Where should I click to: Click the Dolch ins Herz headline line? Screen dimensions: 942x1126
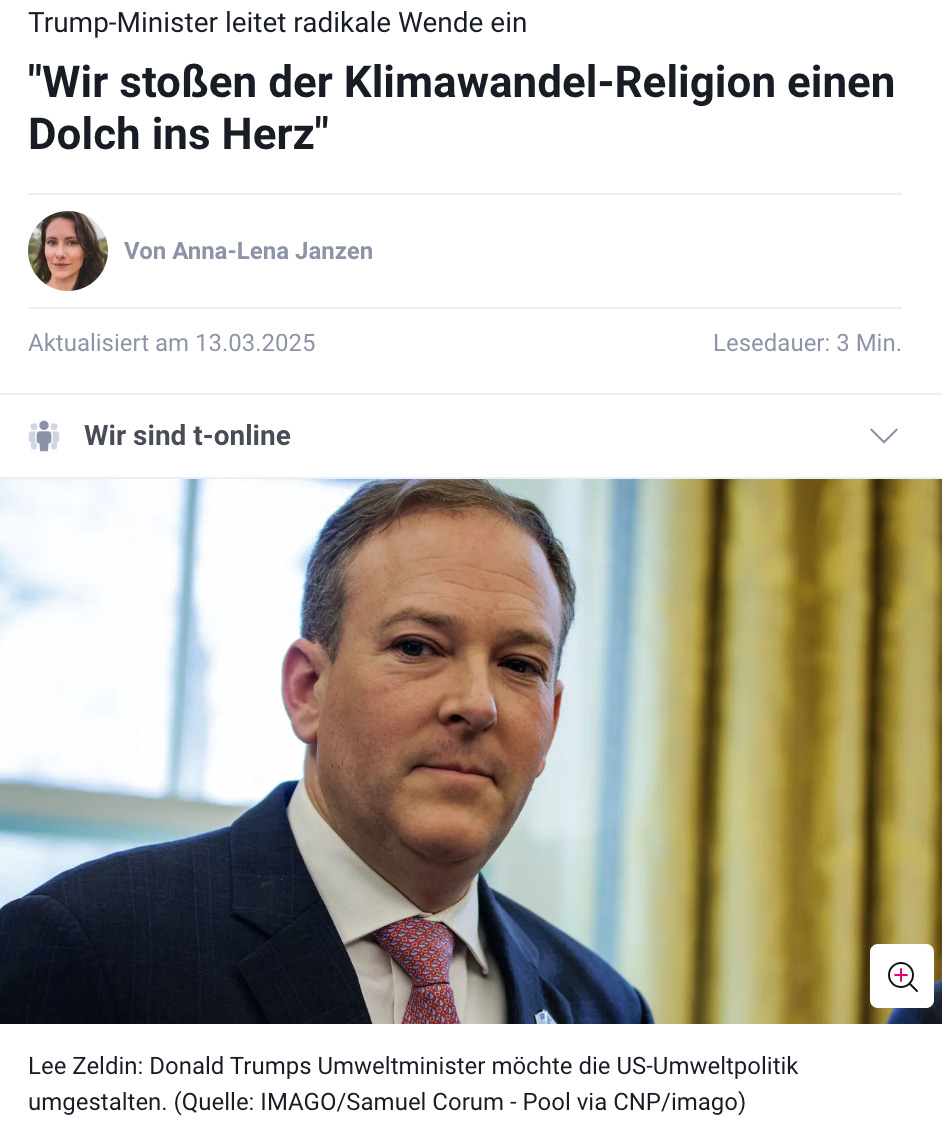click(178, 134)
